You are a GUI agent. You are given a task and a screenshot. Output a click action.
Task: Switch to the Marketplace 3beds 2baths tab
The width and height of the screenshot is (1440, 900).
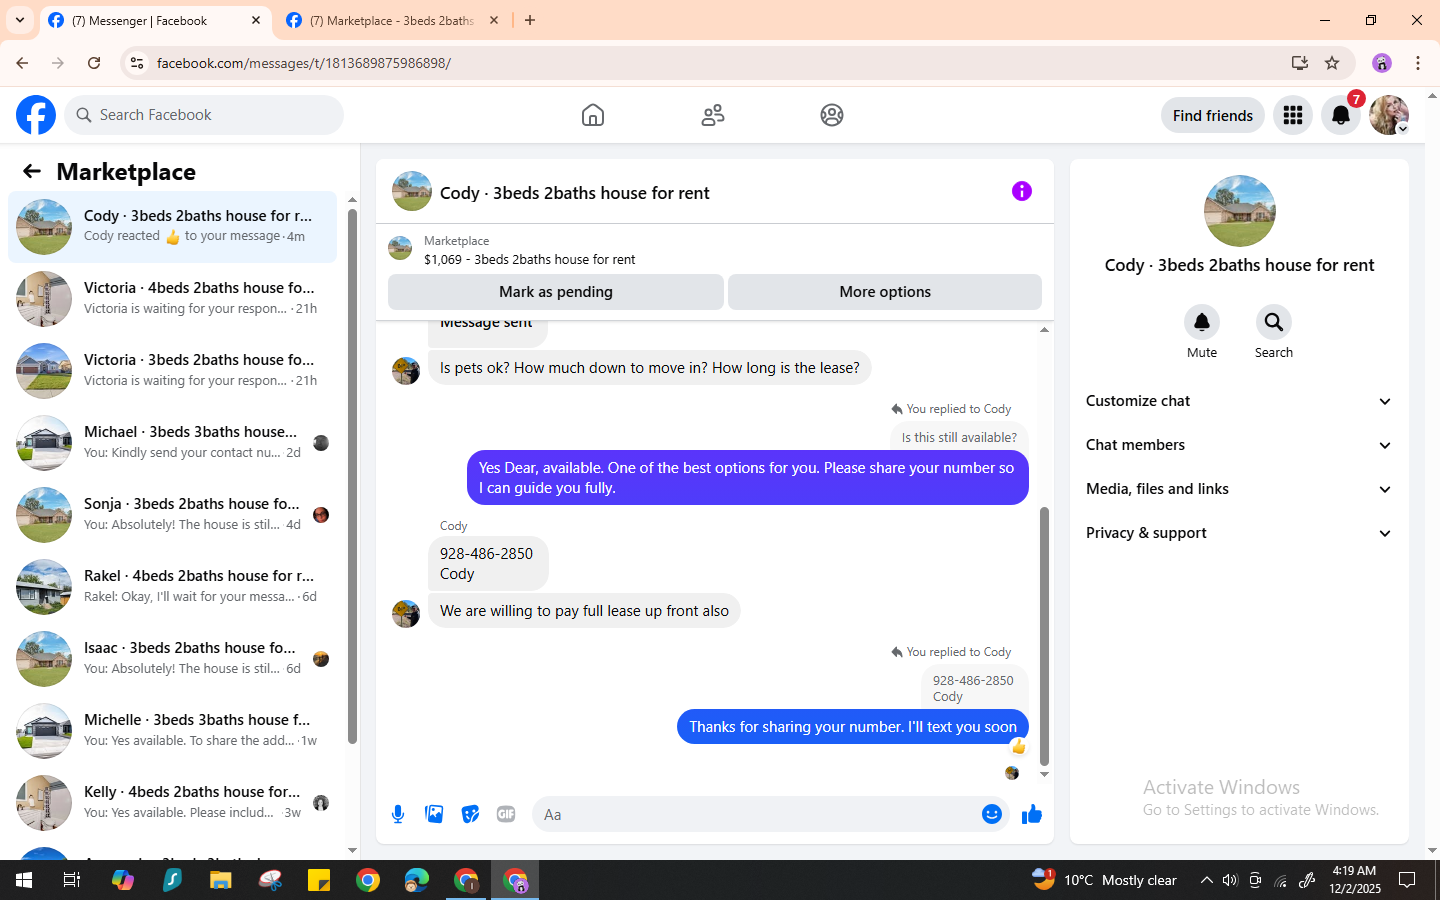(x=392, y=20)
